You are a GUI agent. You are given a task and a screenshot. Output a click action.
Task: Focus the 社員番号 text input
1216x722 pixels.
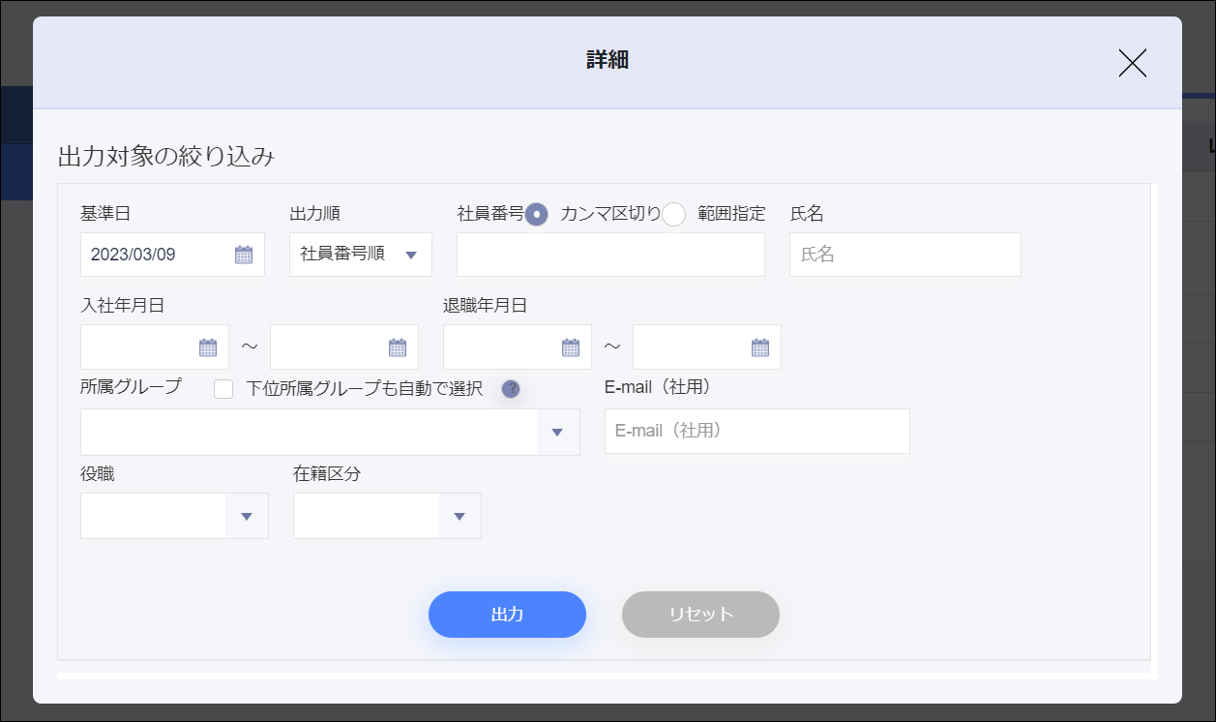click(x=610, y=255)
